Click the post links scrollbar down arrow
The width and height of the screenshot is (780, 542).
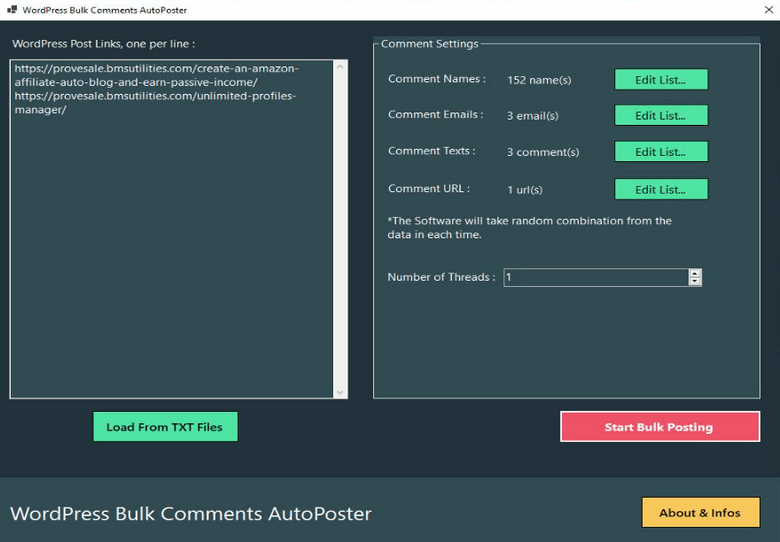(340, 392)
